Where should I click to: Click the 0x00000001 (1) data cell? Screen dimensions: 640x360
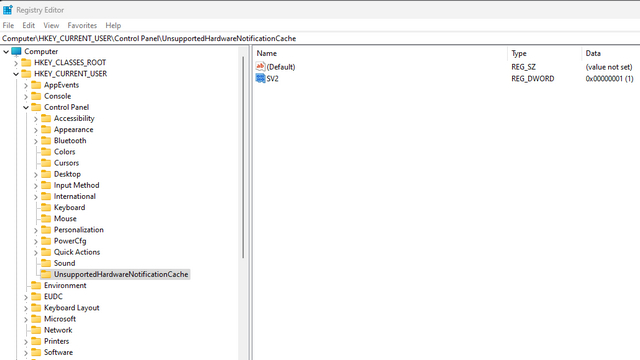tap(609, 78)
